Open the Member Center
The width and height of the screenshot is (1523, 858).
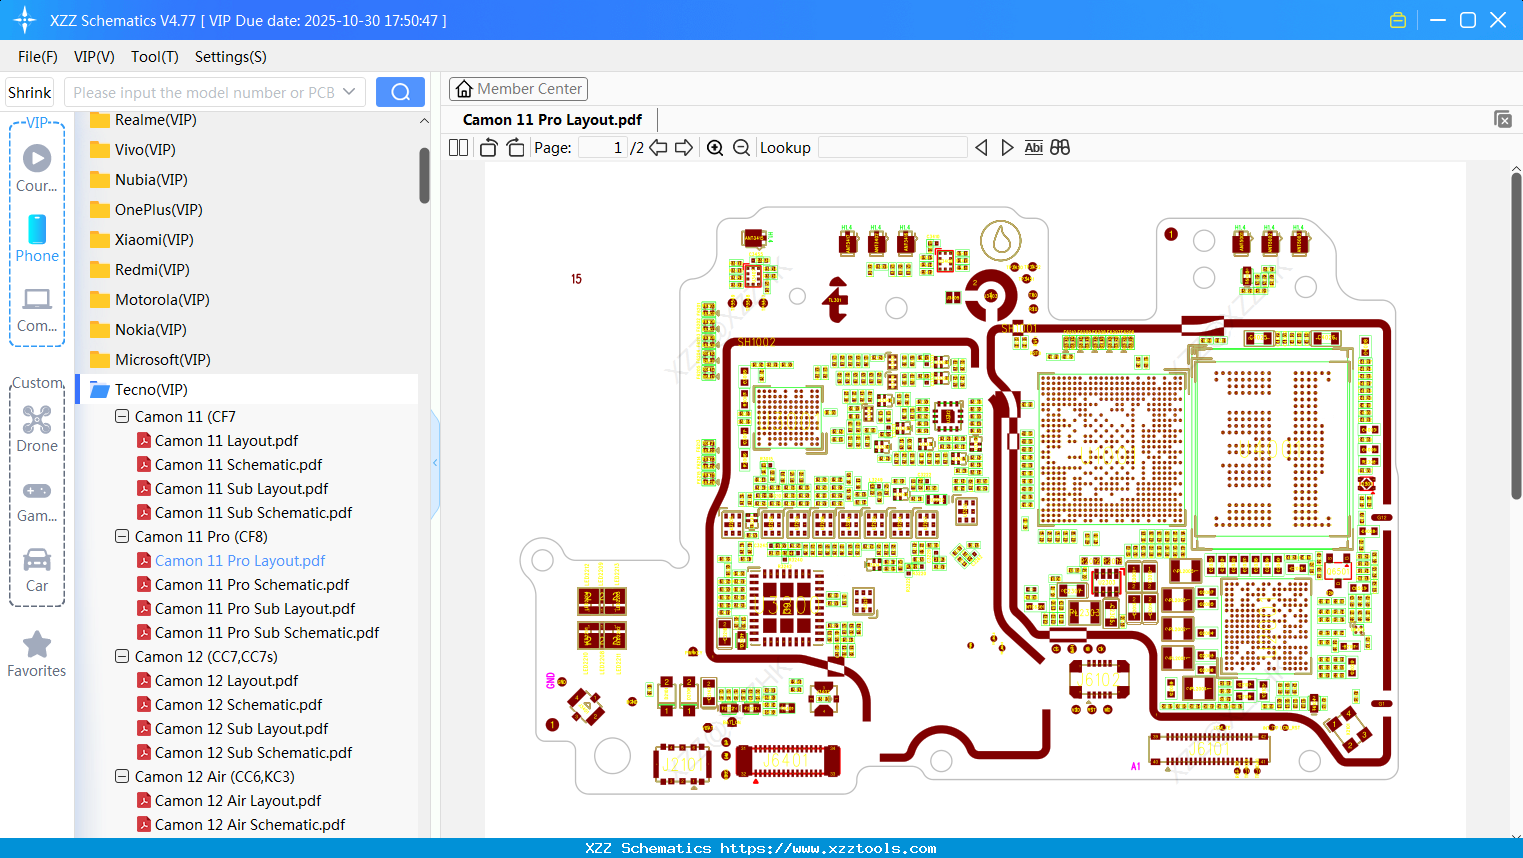click(518, 89)
